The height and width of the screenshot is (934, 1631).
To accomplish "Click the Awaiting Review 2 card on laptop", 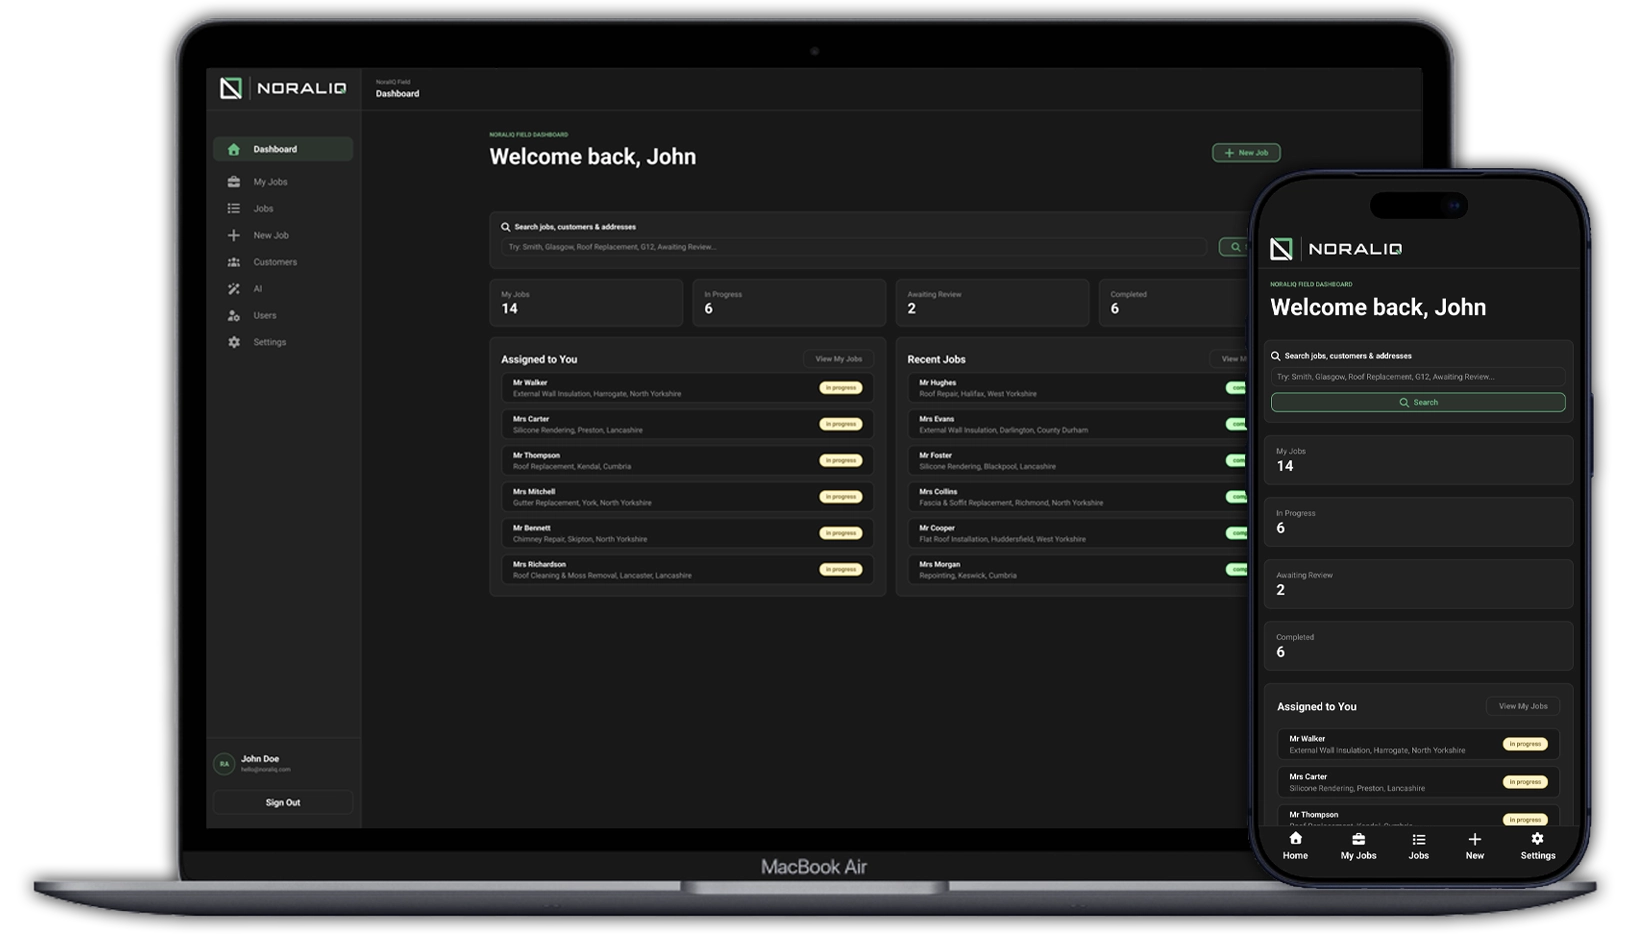I will tap(992, 303).
